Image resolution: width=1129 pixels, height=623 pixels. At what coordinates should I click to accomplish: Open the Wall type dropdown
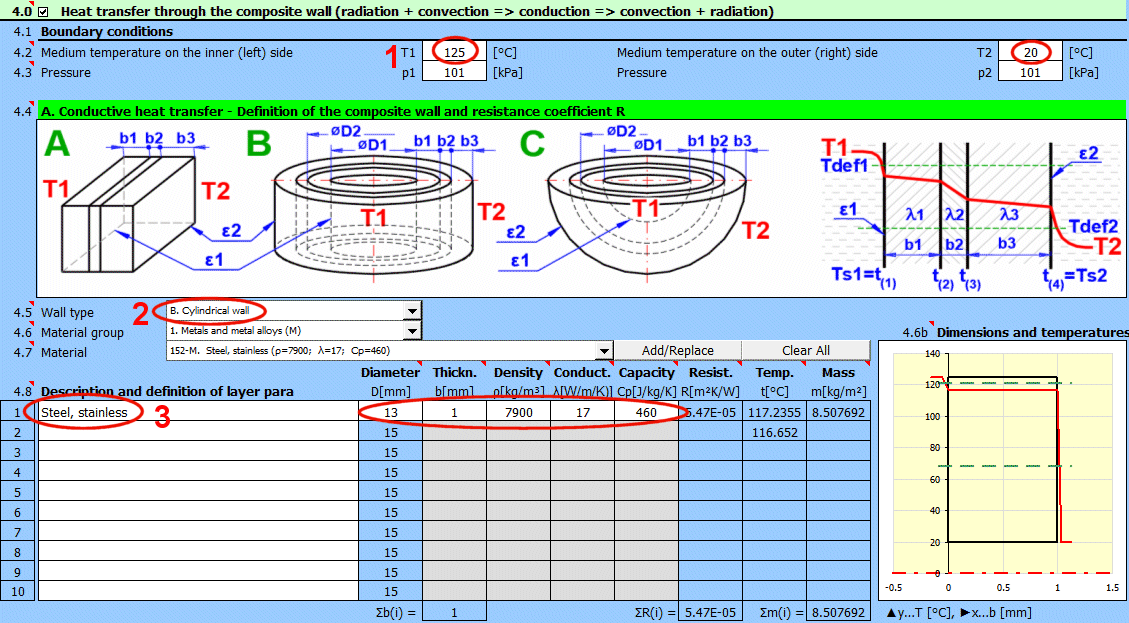[x=412, y=312]
